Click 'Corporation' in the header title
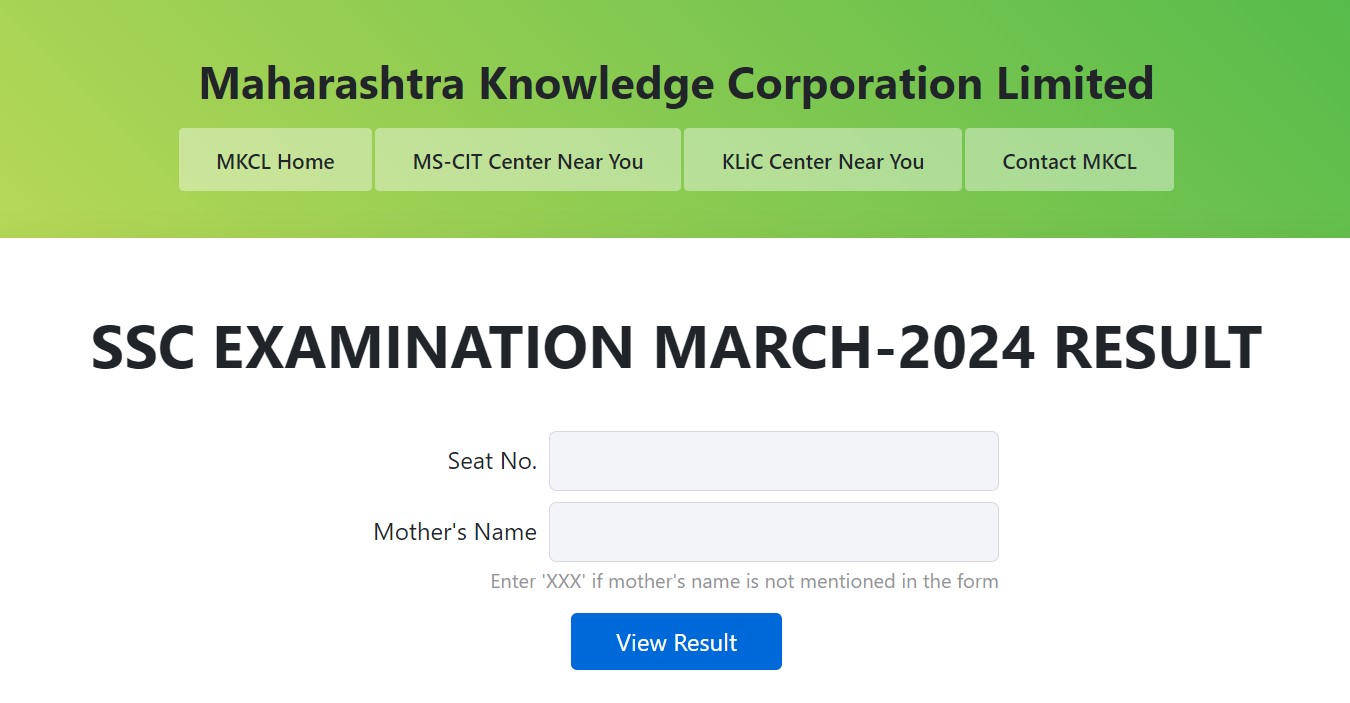1350x703 pixels. click(x=855, y=83)
